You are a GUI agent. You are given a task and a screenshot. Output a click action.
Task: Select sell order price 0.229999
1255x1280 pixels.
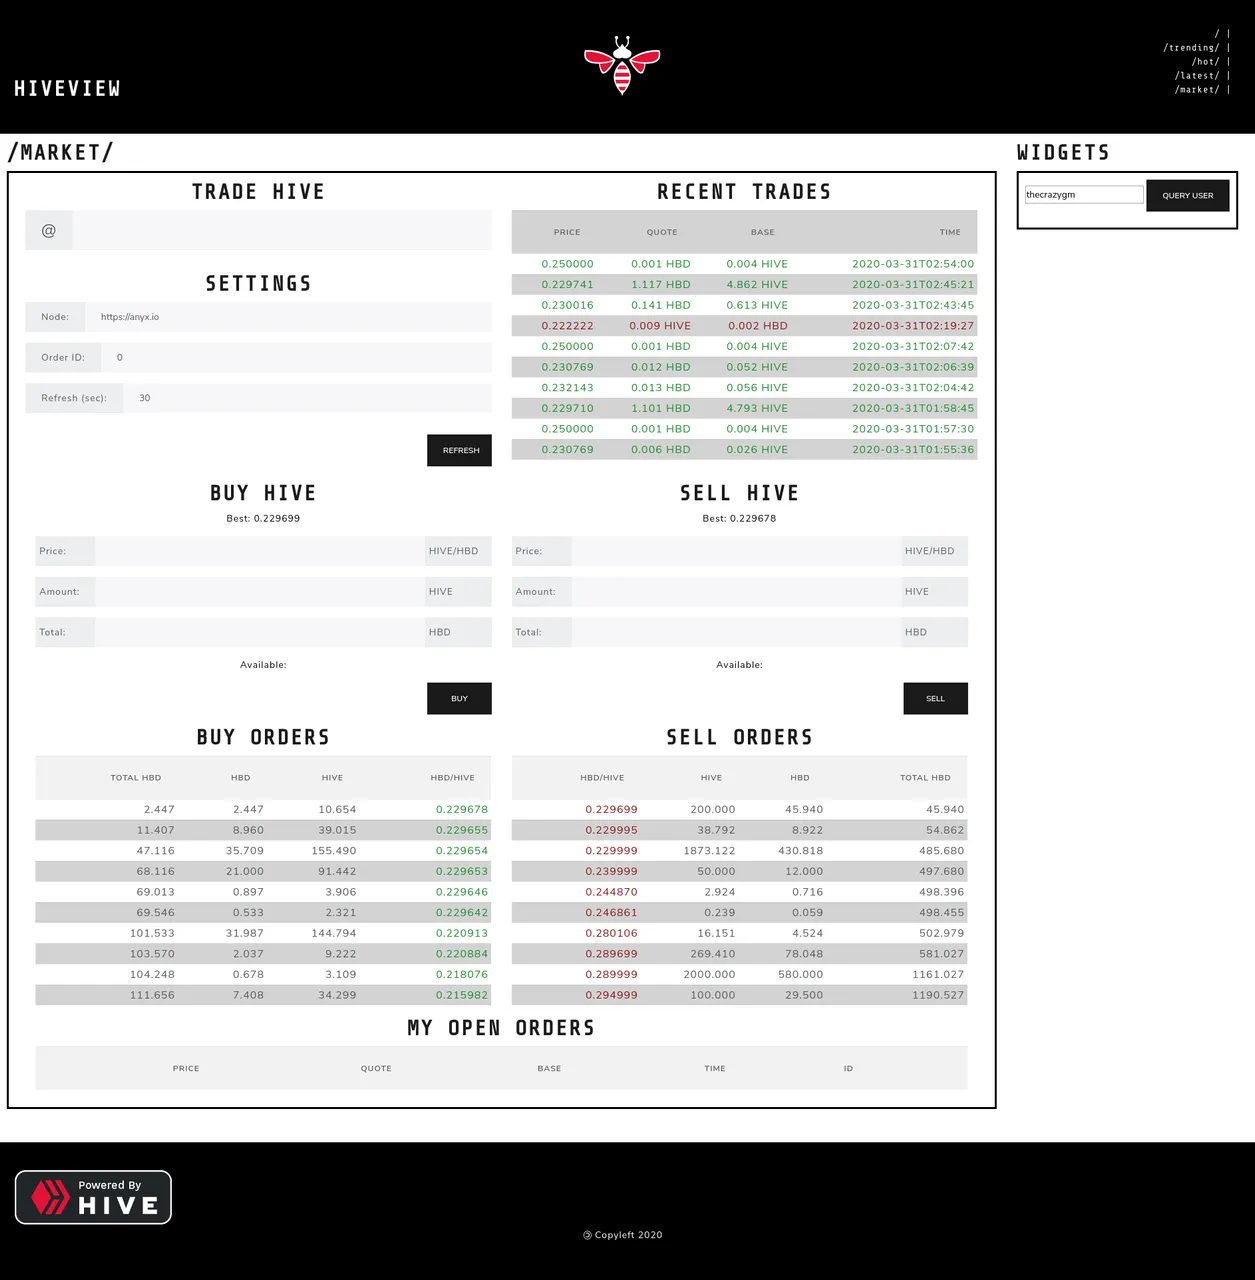611,851
